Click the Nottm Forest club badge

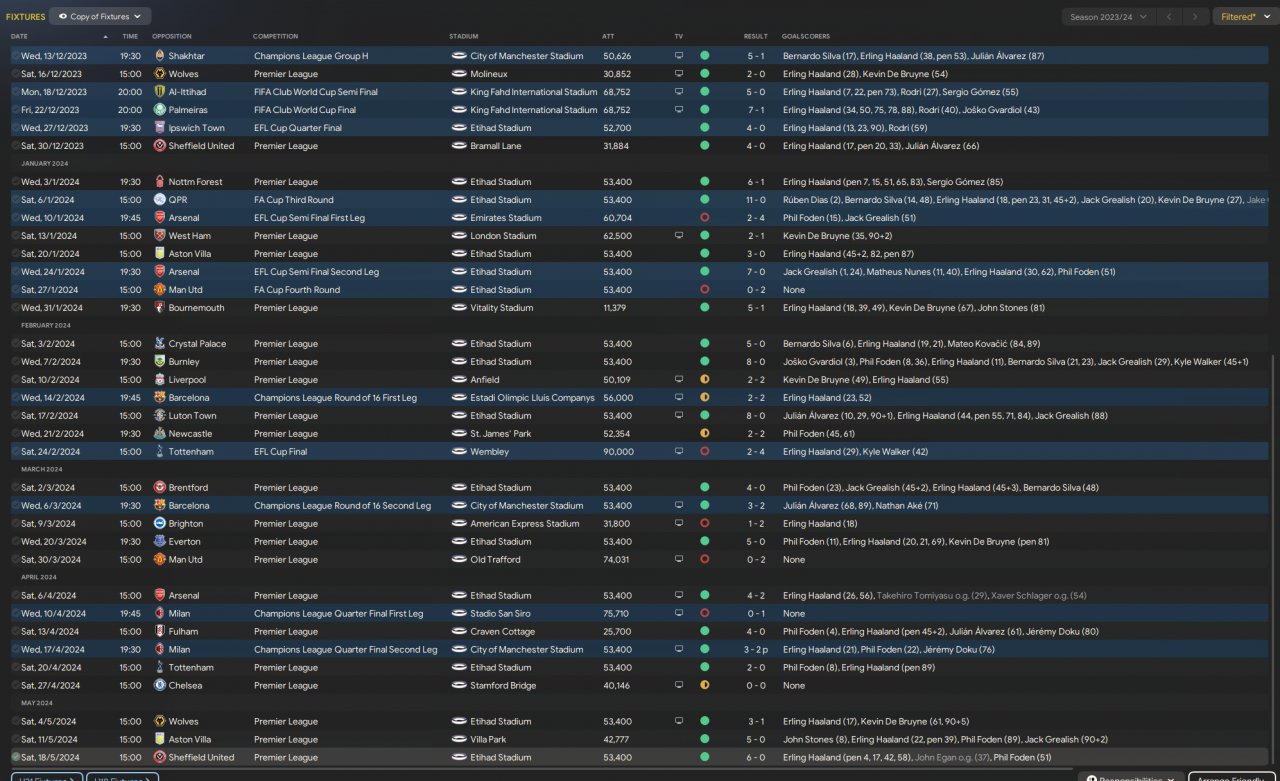click(160, 182)
